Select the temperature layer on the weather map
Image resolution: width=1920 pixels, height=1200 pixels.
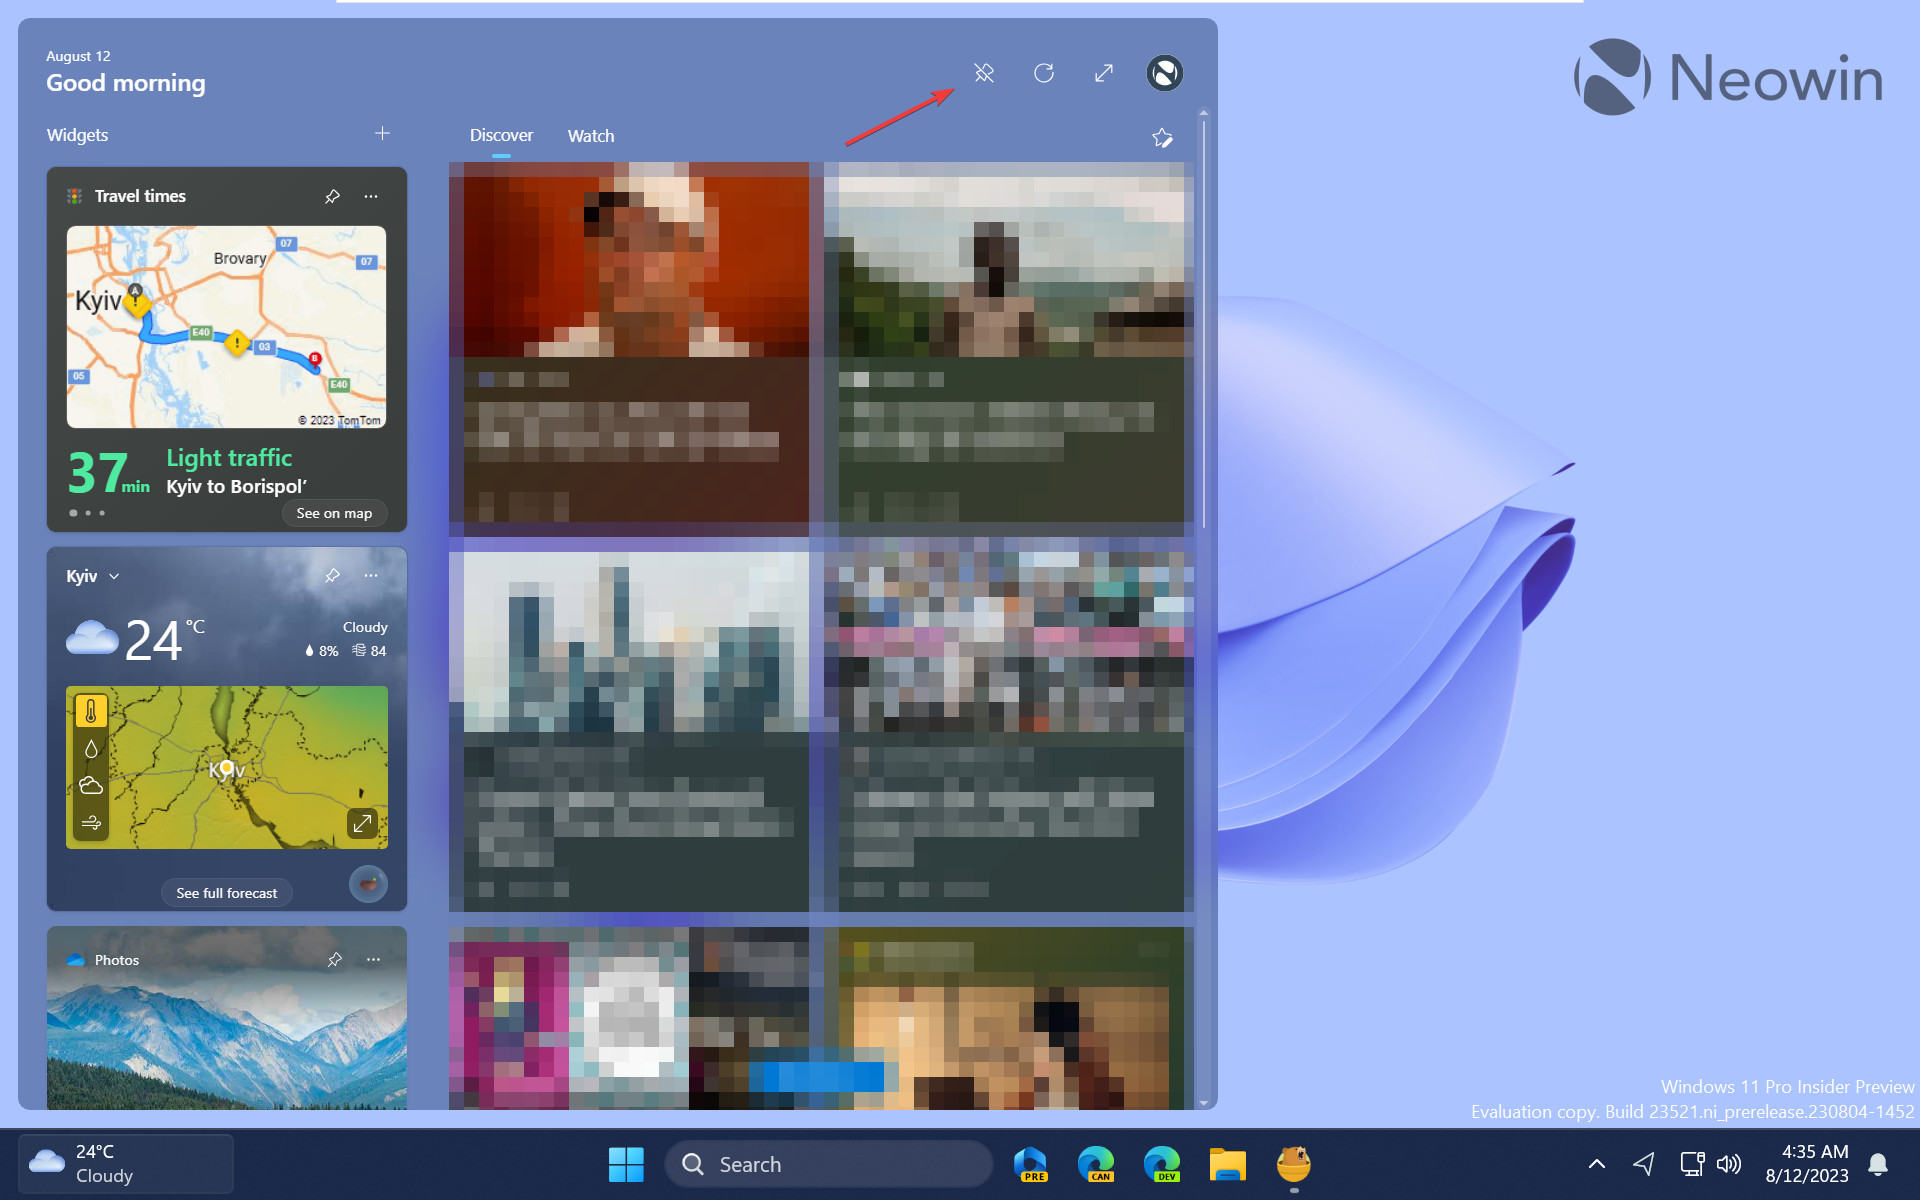[x=91, y=709]
